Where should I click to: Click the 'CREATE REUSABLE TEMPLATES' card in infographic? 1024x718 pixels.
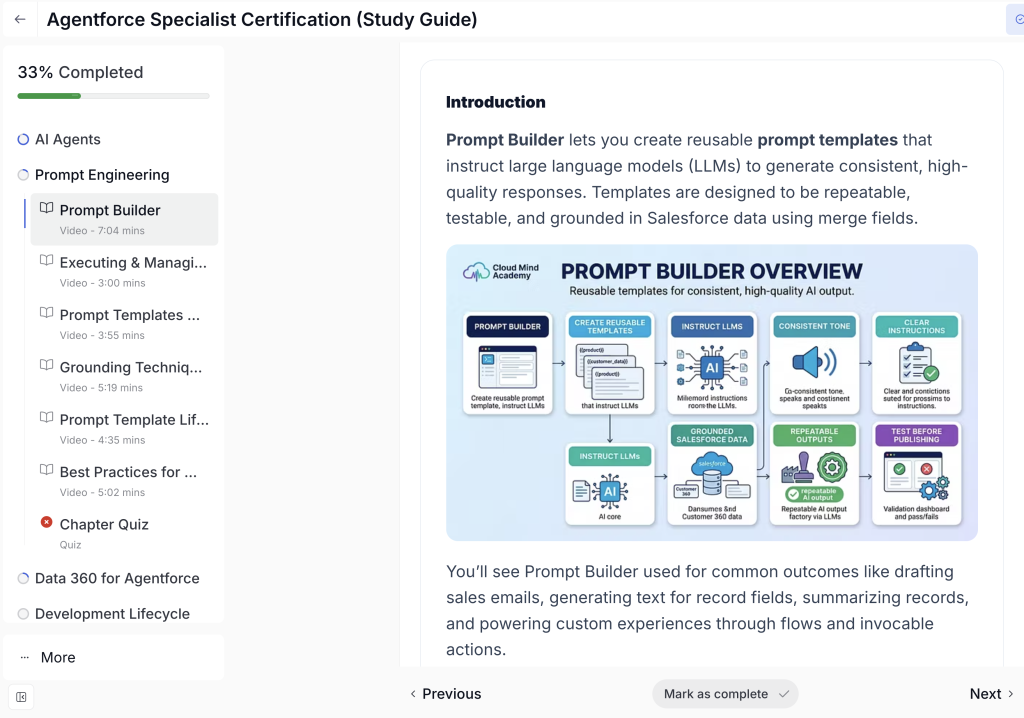(610, 363)
